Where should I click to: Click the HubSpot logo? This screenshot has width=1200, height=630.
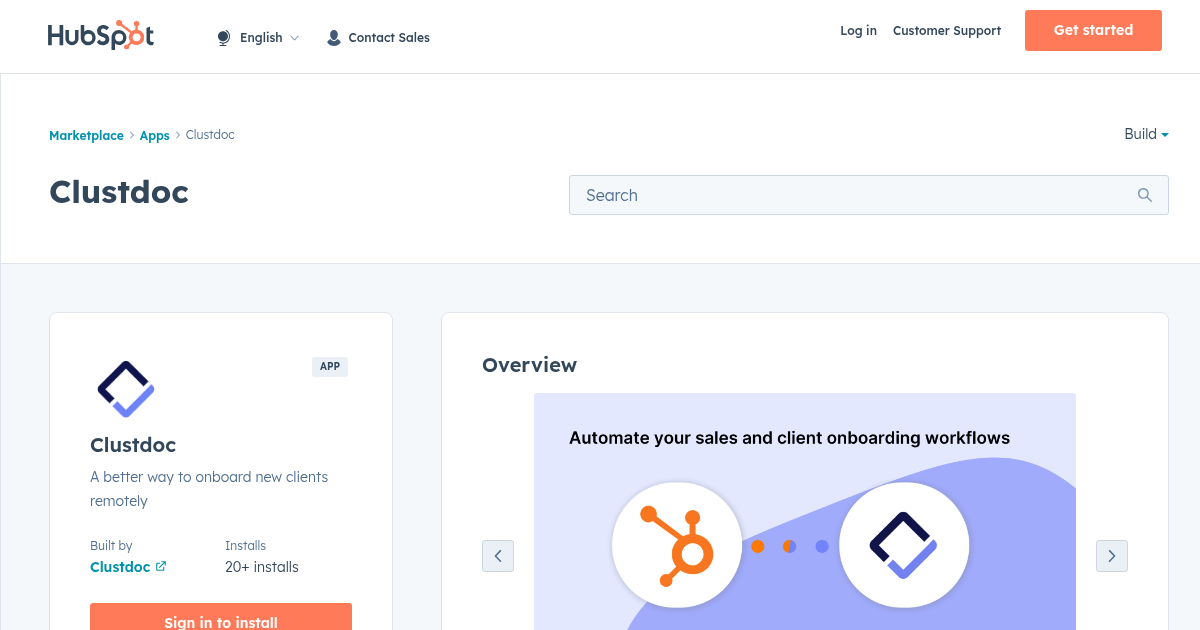tap(101, 36)
